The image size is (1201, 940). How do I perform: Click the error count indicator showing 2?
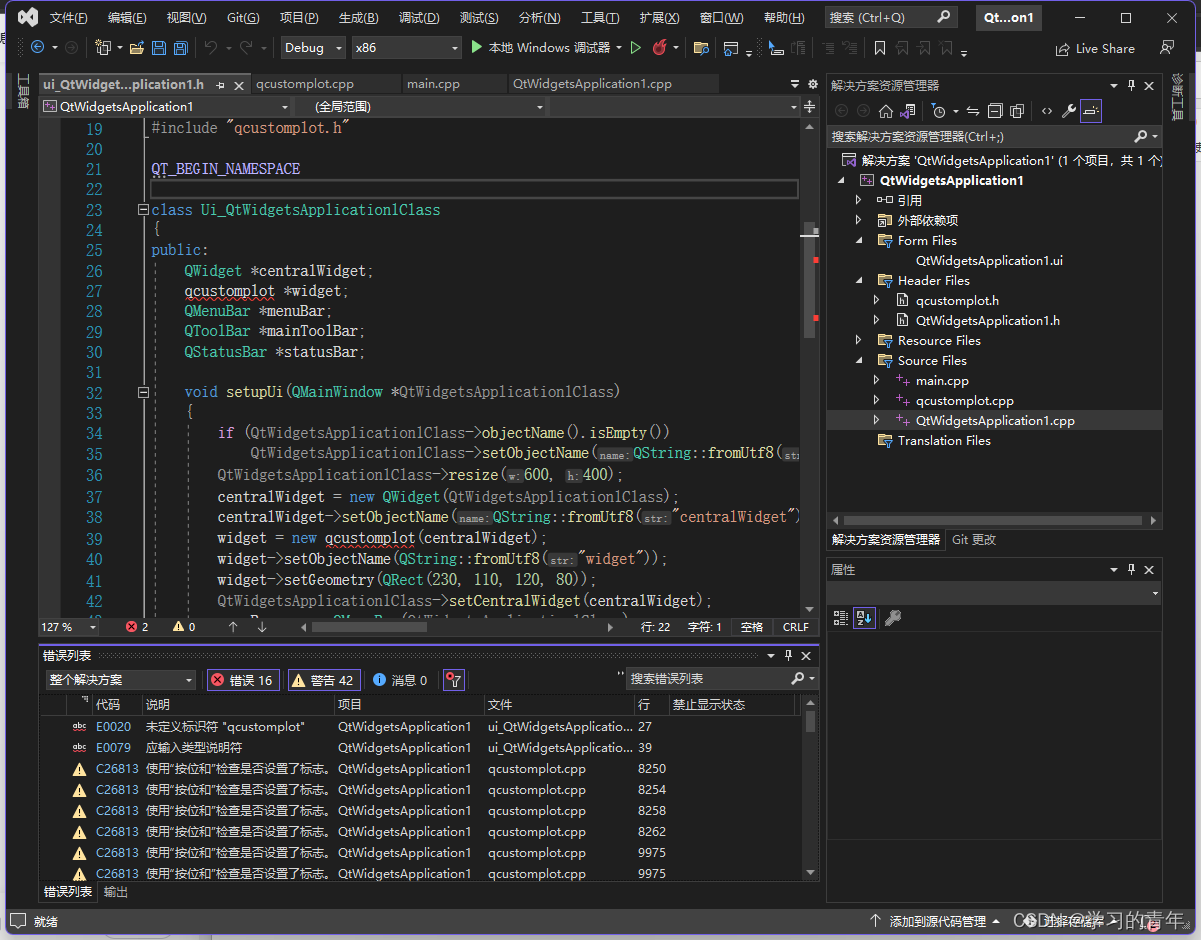137,627
